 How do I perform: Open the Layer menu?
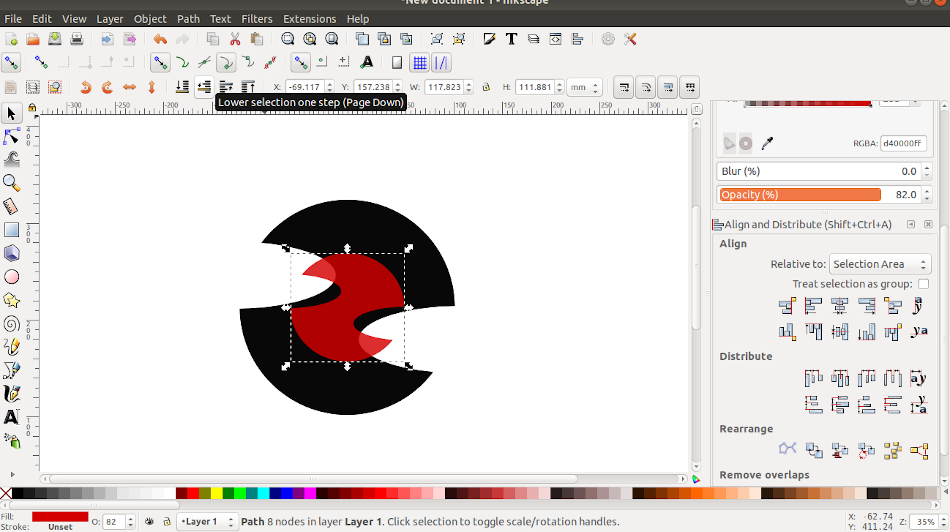(110, 19)
